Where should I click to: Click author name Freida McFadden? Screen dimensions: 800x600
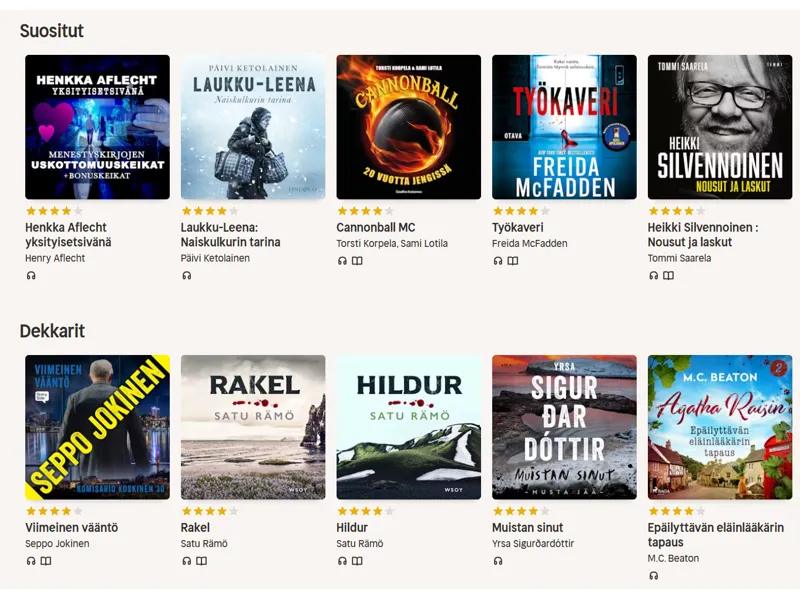click(x=530, y=243)
